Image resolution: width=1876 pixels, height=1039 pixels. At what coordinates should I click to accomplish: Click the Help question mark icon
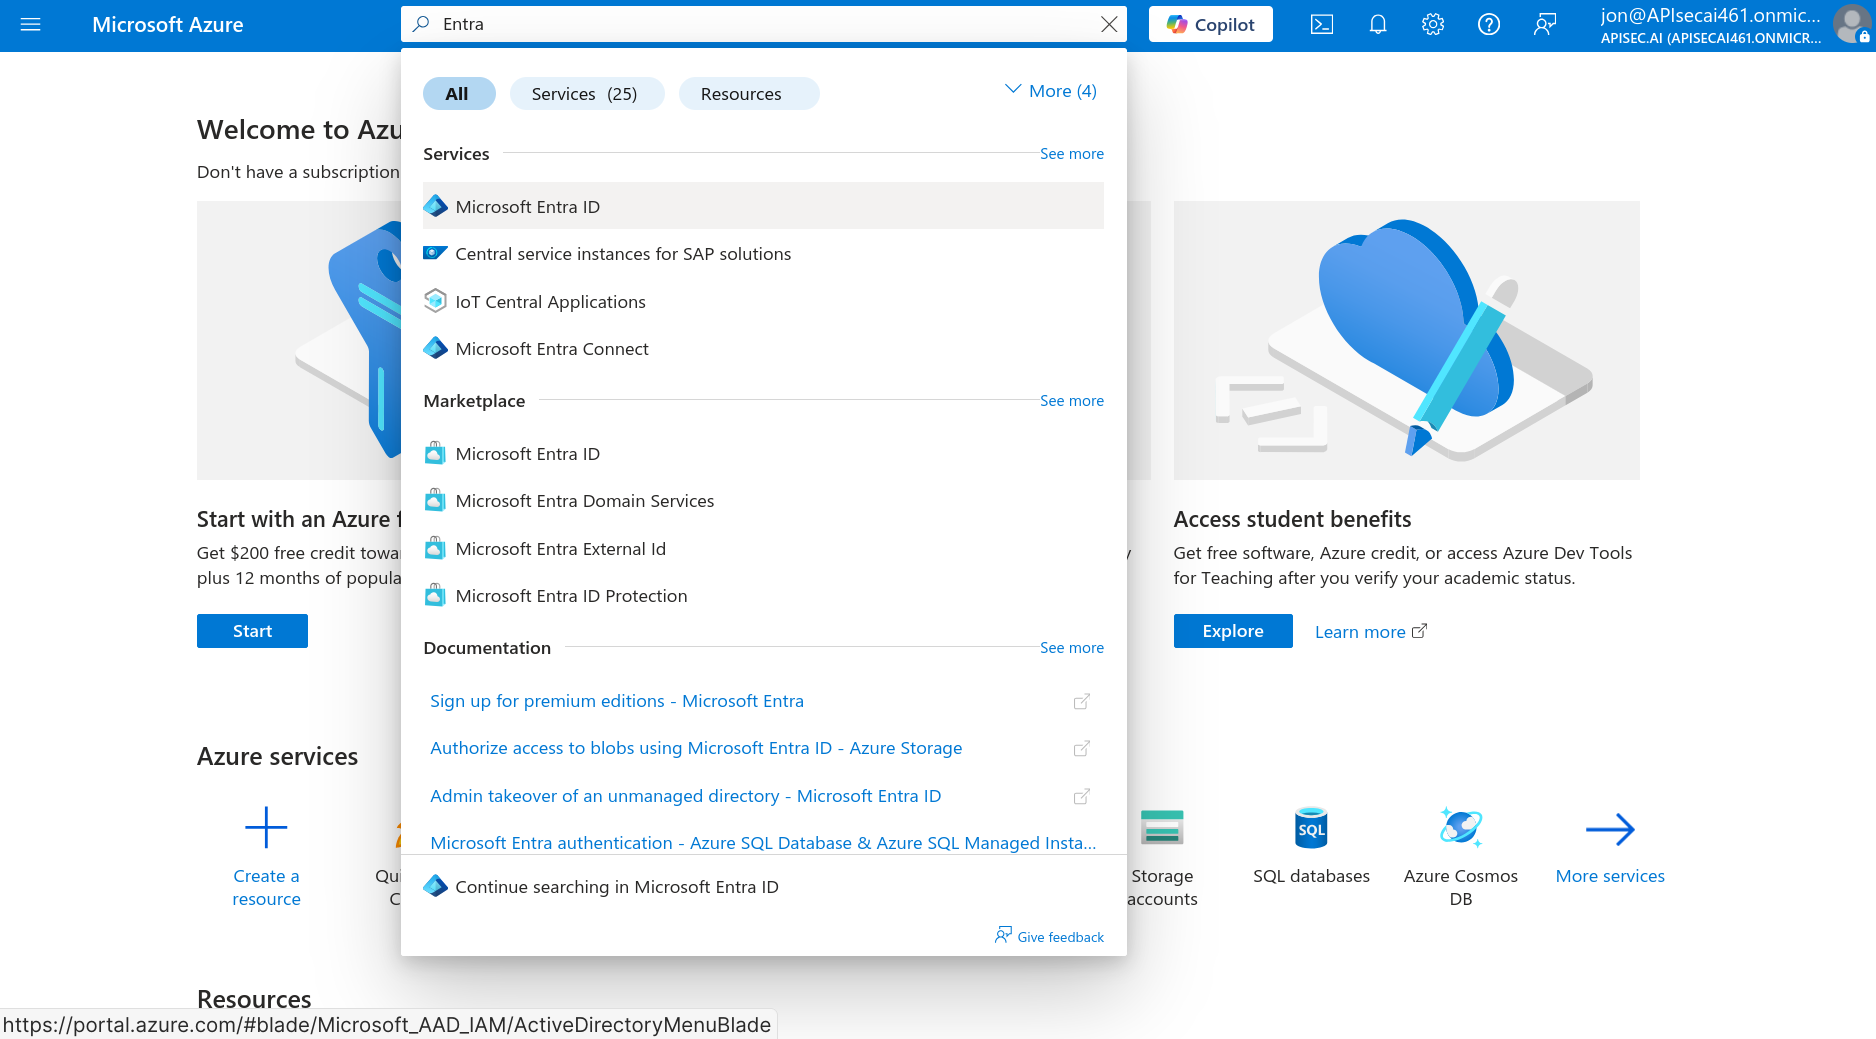(1488, 24)
